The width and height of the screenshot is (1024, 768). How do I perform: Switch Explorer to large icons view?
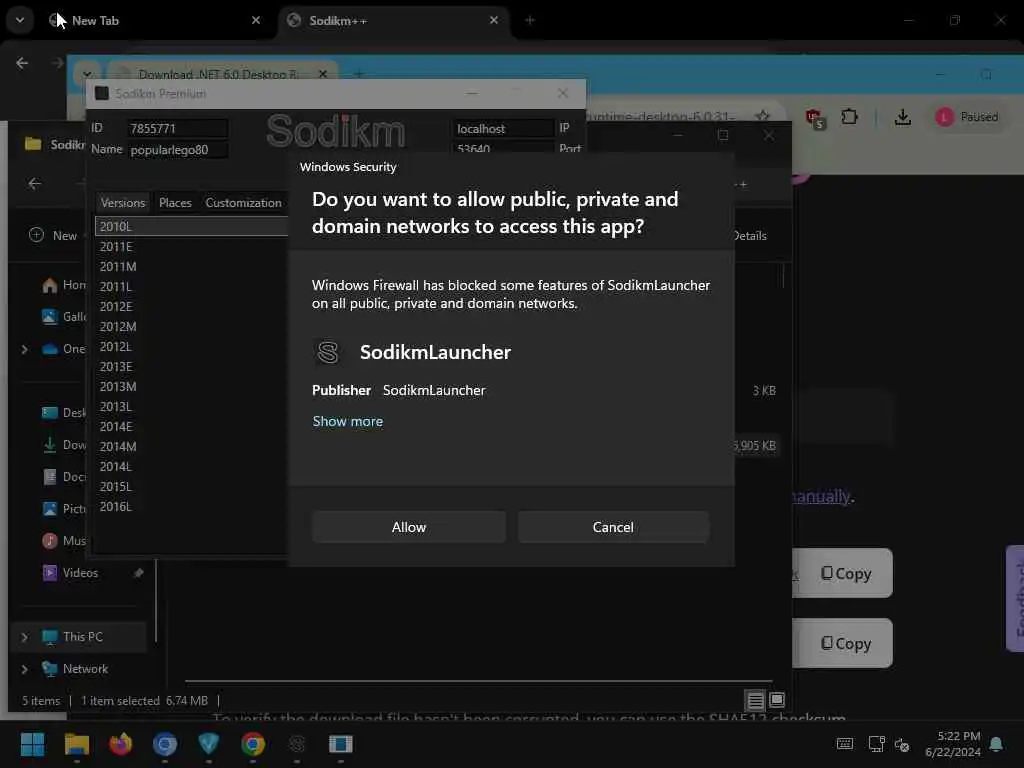tap(777, 700)
